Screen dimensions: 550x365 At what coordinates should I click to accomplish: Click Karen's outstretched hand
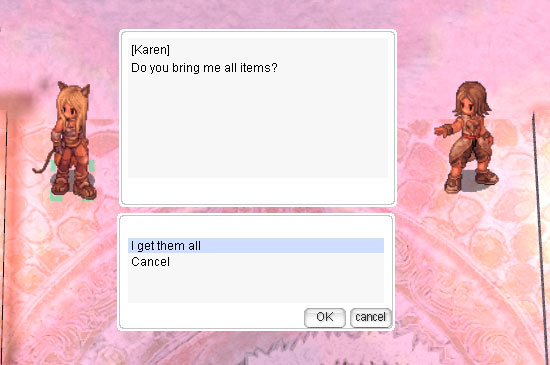pos(441,131)
